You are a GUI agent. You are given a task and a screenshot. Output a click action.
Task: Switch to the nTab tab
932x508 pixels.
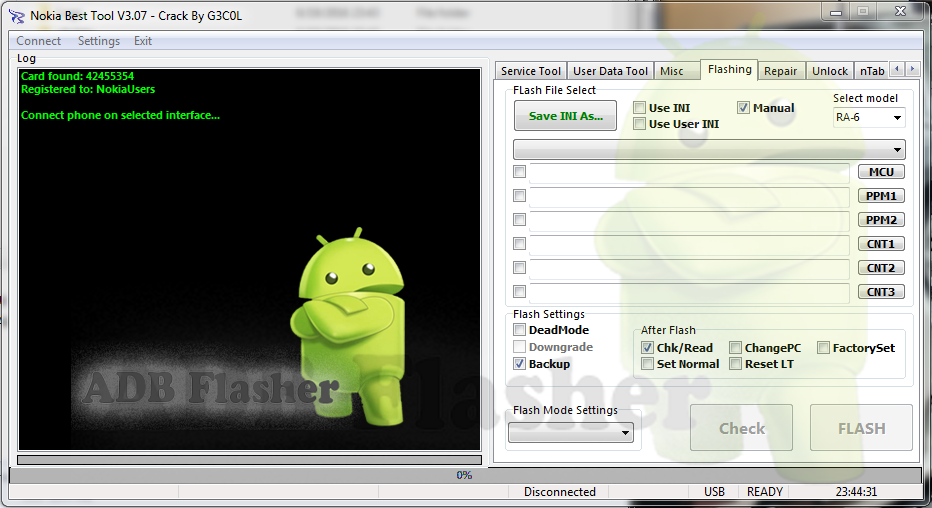point(872,71)
